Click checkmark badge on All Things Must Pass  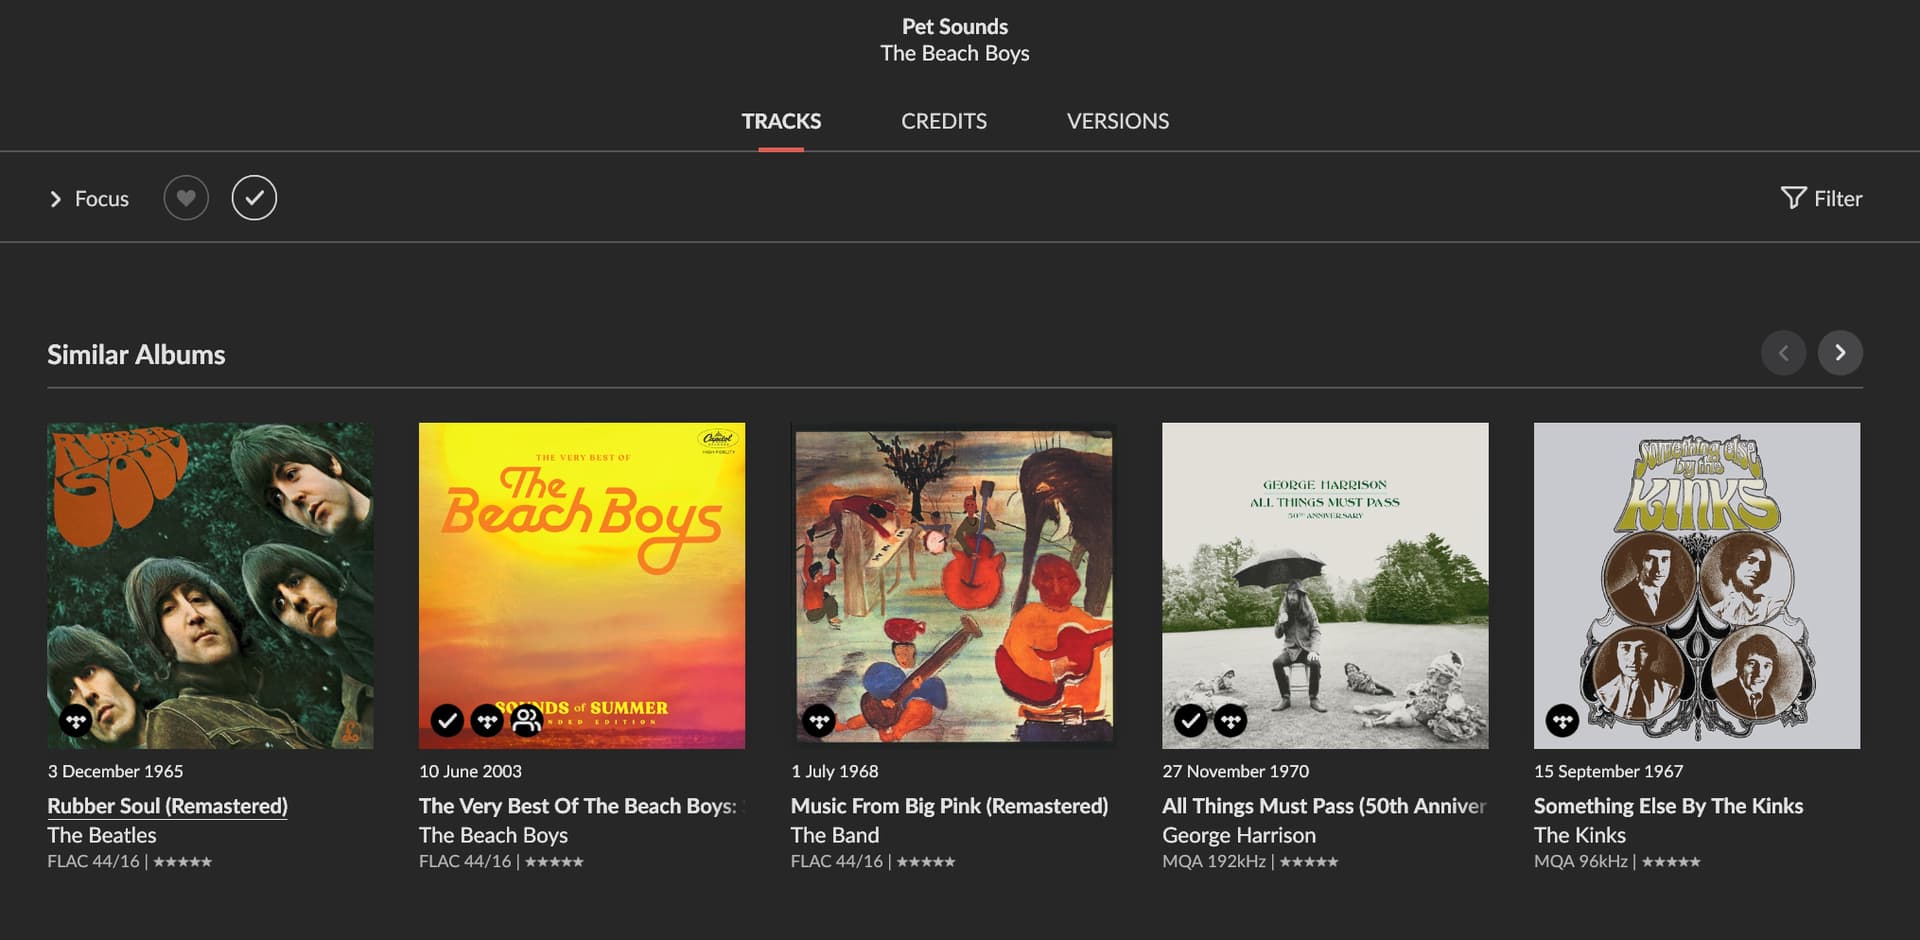click(1190, 720)
